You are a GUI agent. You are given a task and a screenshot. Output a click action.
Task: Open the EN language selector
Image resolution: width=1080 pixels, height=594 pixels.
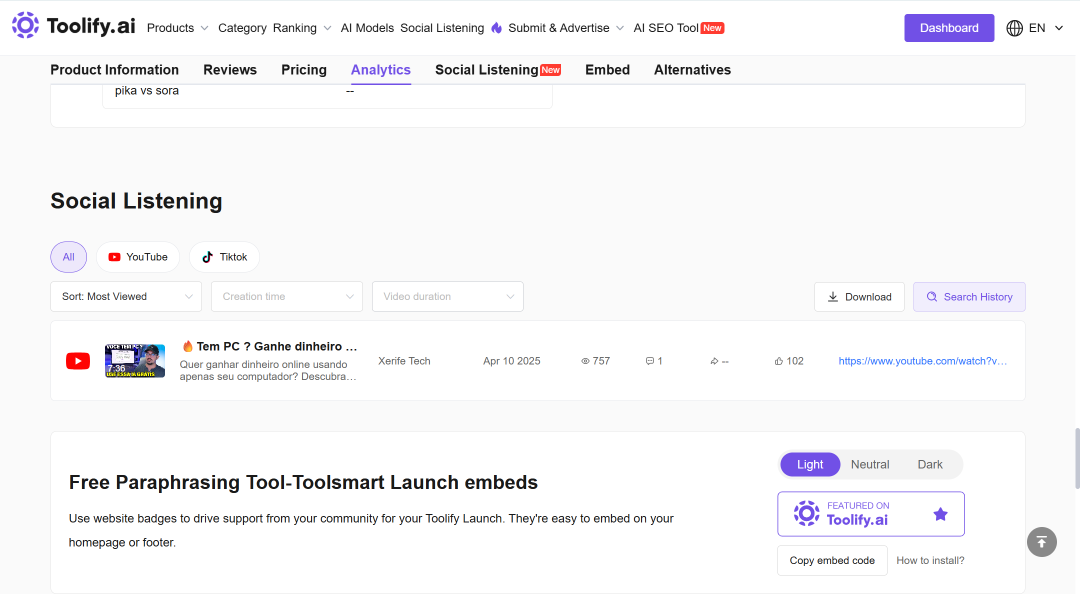tap(1035, 28)
